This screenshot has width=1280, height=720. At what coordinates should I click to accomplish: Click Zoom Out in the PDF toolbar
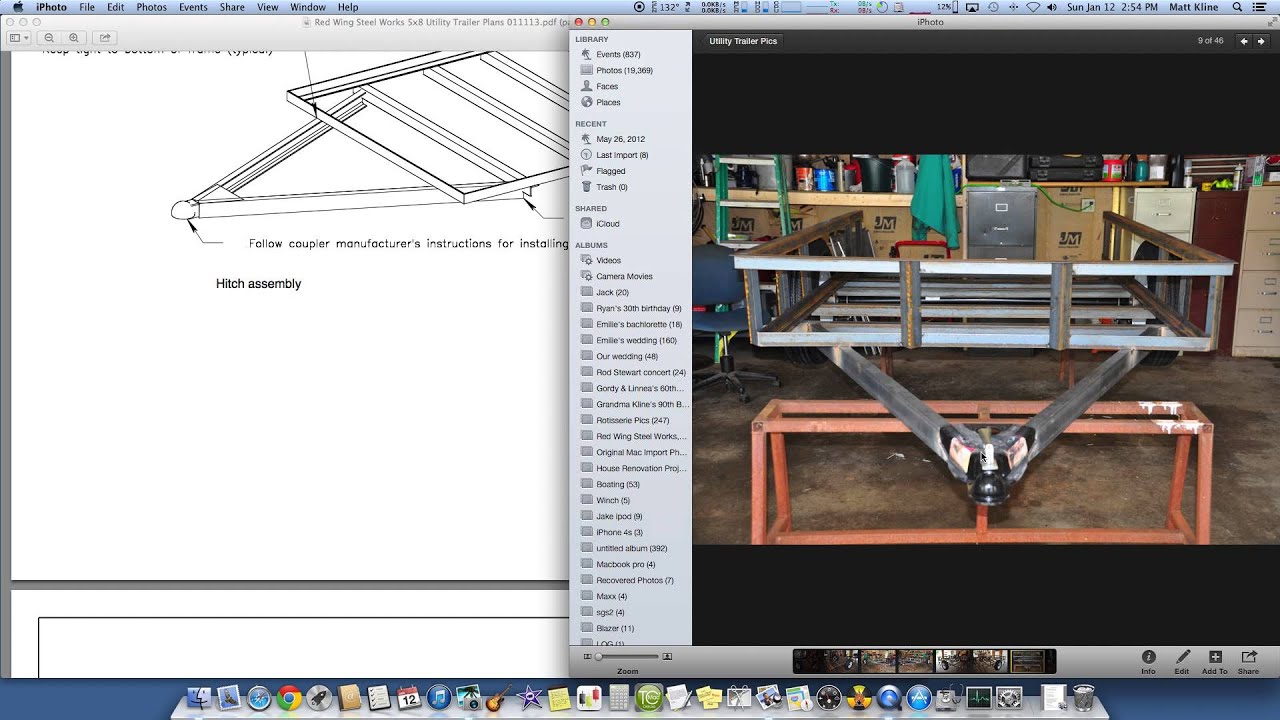49,38
